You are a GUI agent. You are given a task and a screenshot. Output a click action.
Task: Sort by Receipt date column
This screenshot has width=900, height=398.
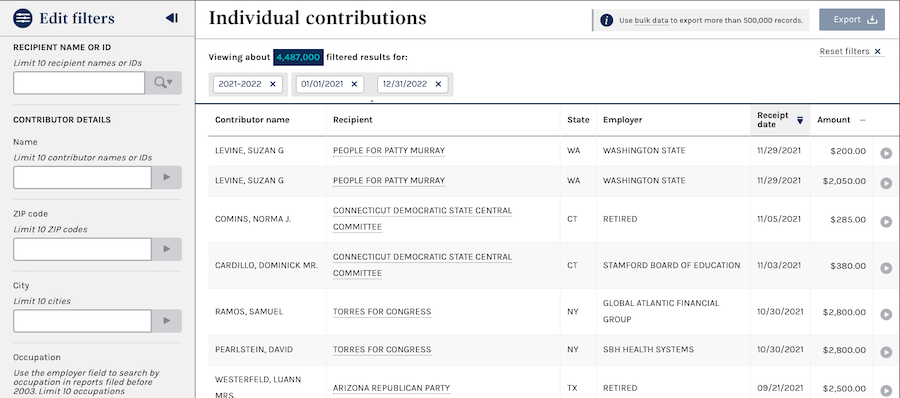(x=780, y=120)
